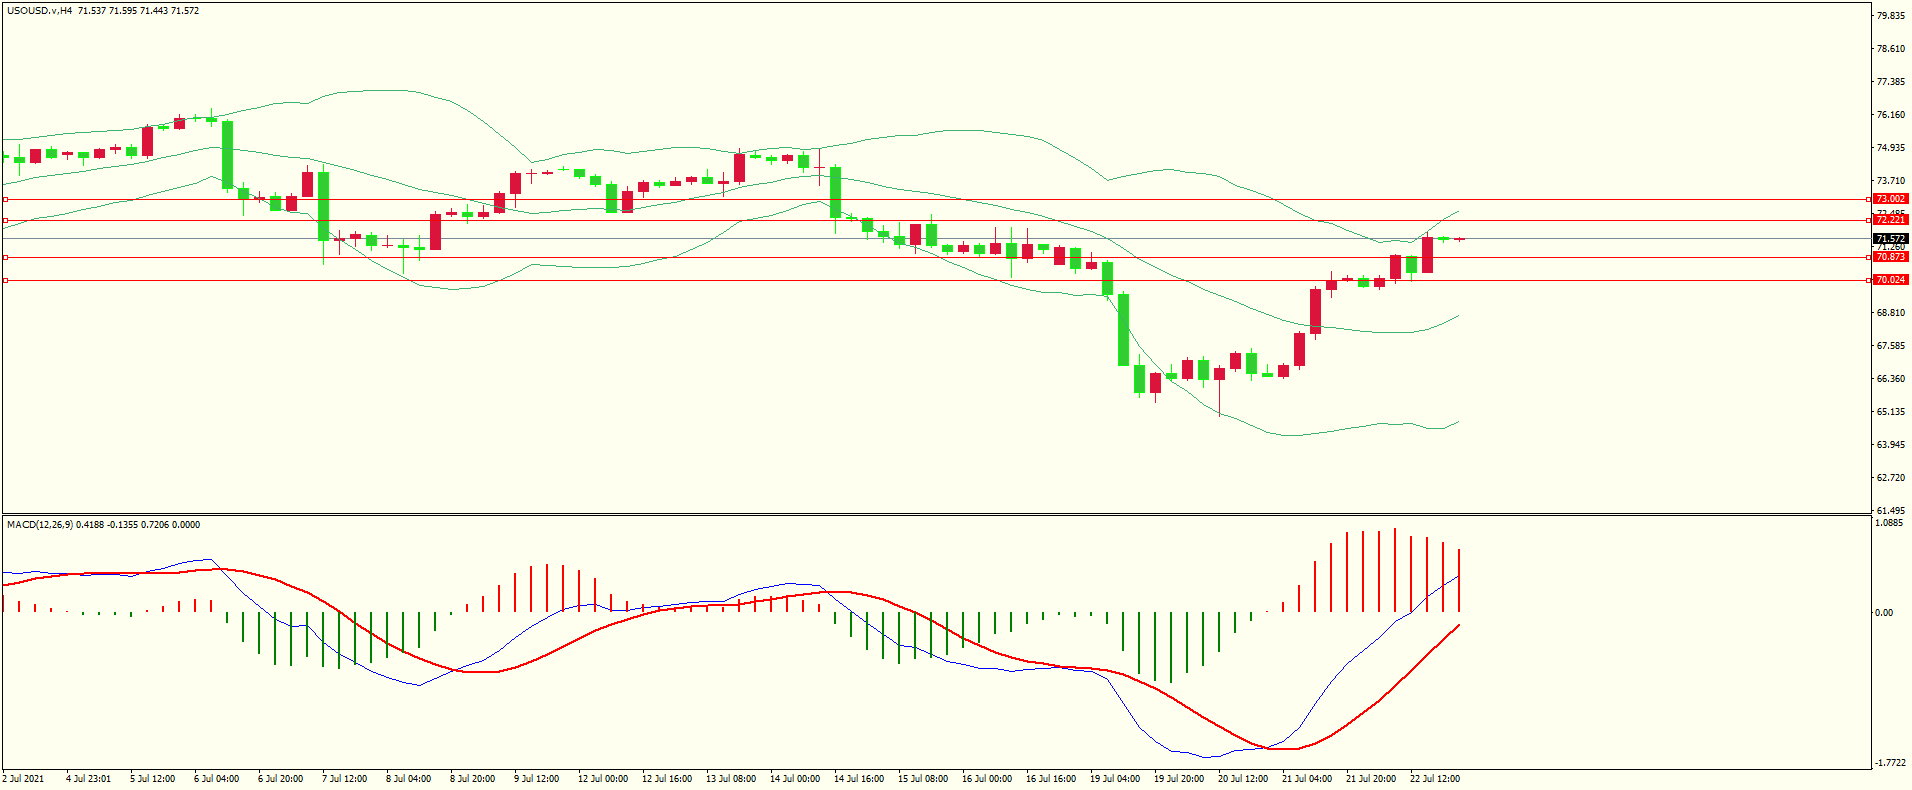Click the '12 Jul 00:00' time axis label
Image resolution: width=1912 pixels, height=790 pixels.
(x=602, y=778)
